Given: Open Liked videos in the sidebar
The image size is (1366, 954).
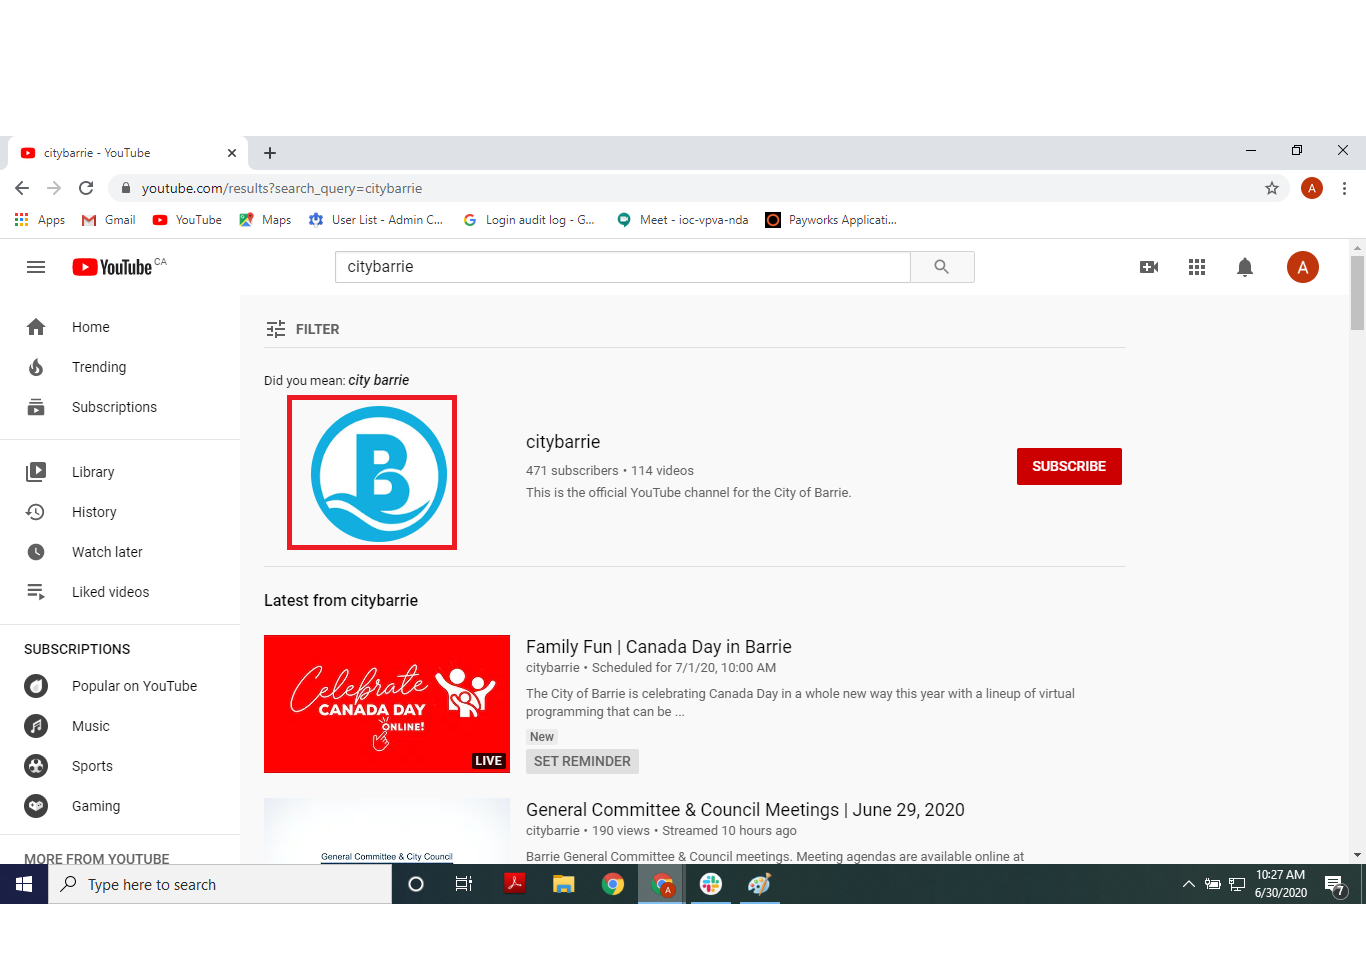Looking at the screenshot, I should click(x=120, y=592).
